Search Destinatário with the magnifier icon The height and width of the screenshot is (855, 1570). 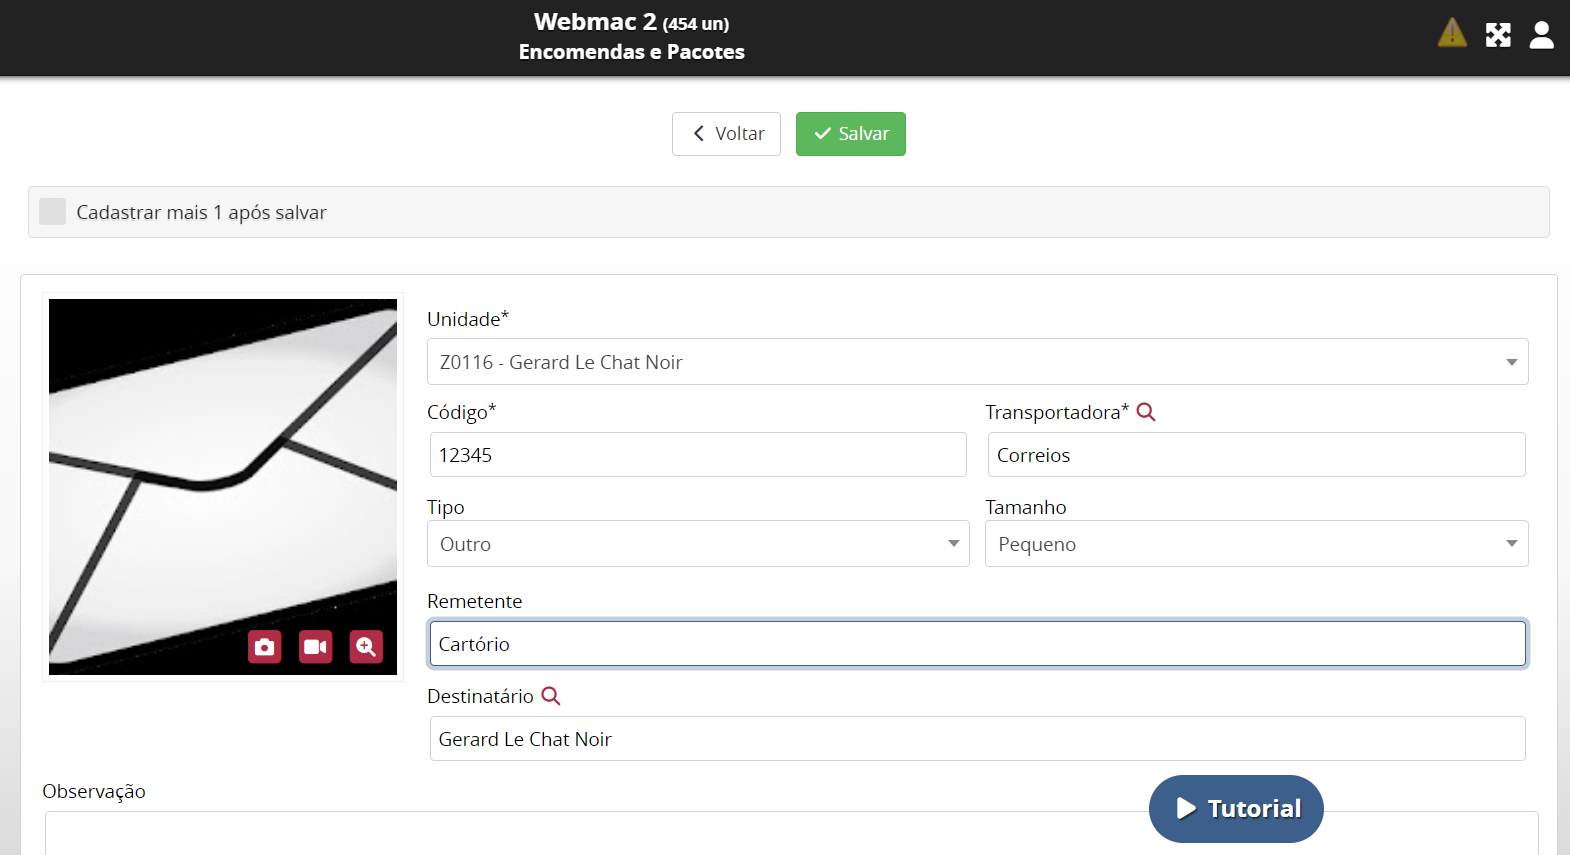point(551,696)
